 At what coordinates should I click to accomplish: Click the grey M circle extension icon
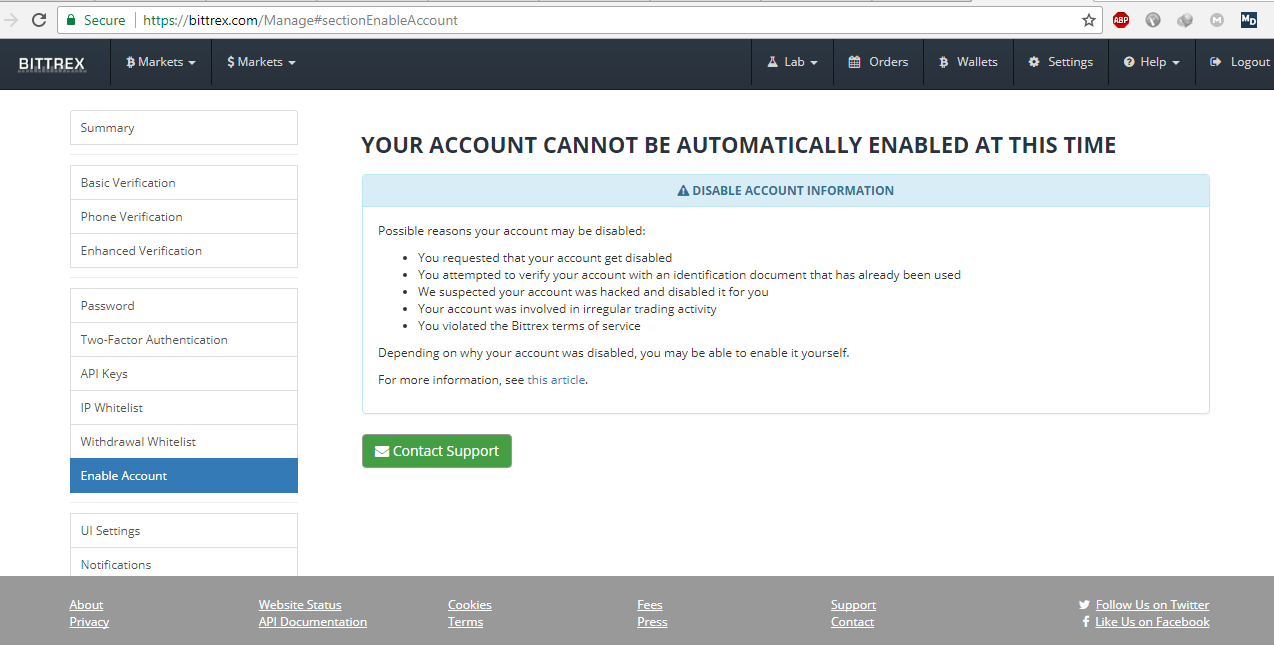tap(1217, 20)
